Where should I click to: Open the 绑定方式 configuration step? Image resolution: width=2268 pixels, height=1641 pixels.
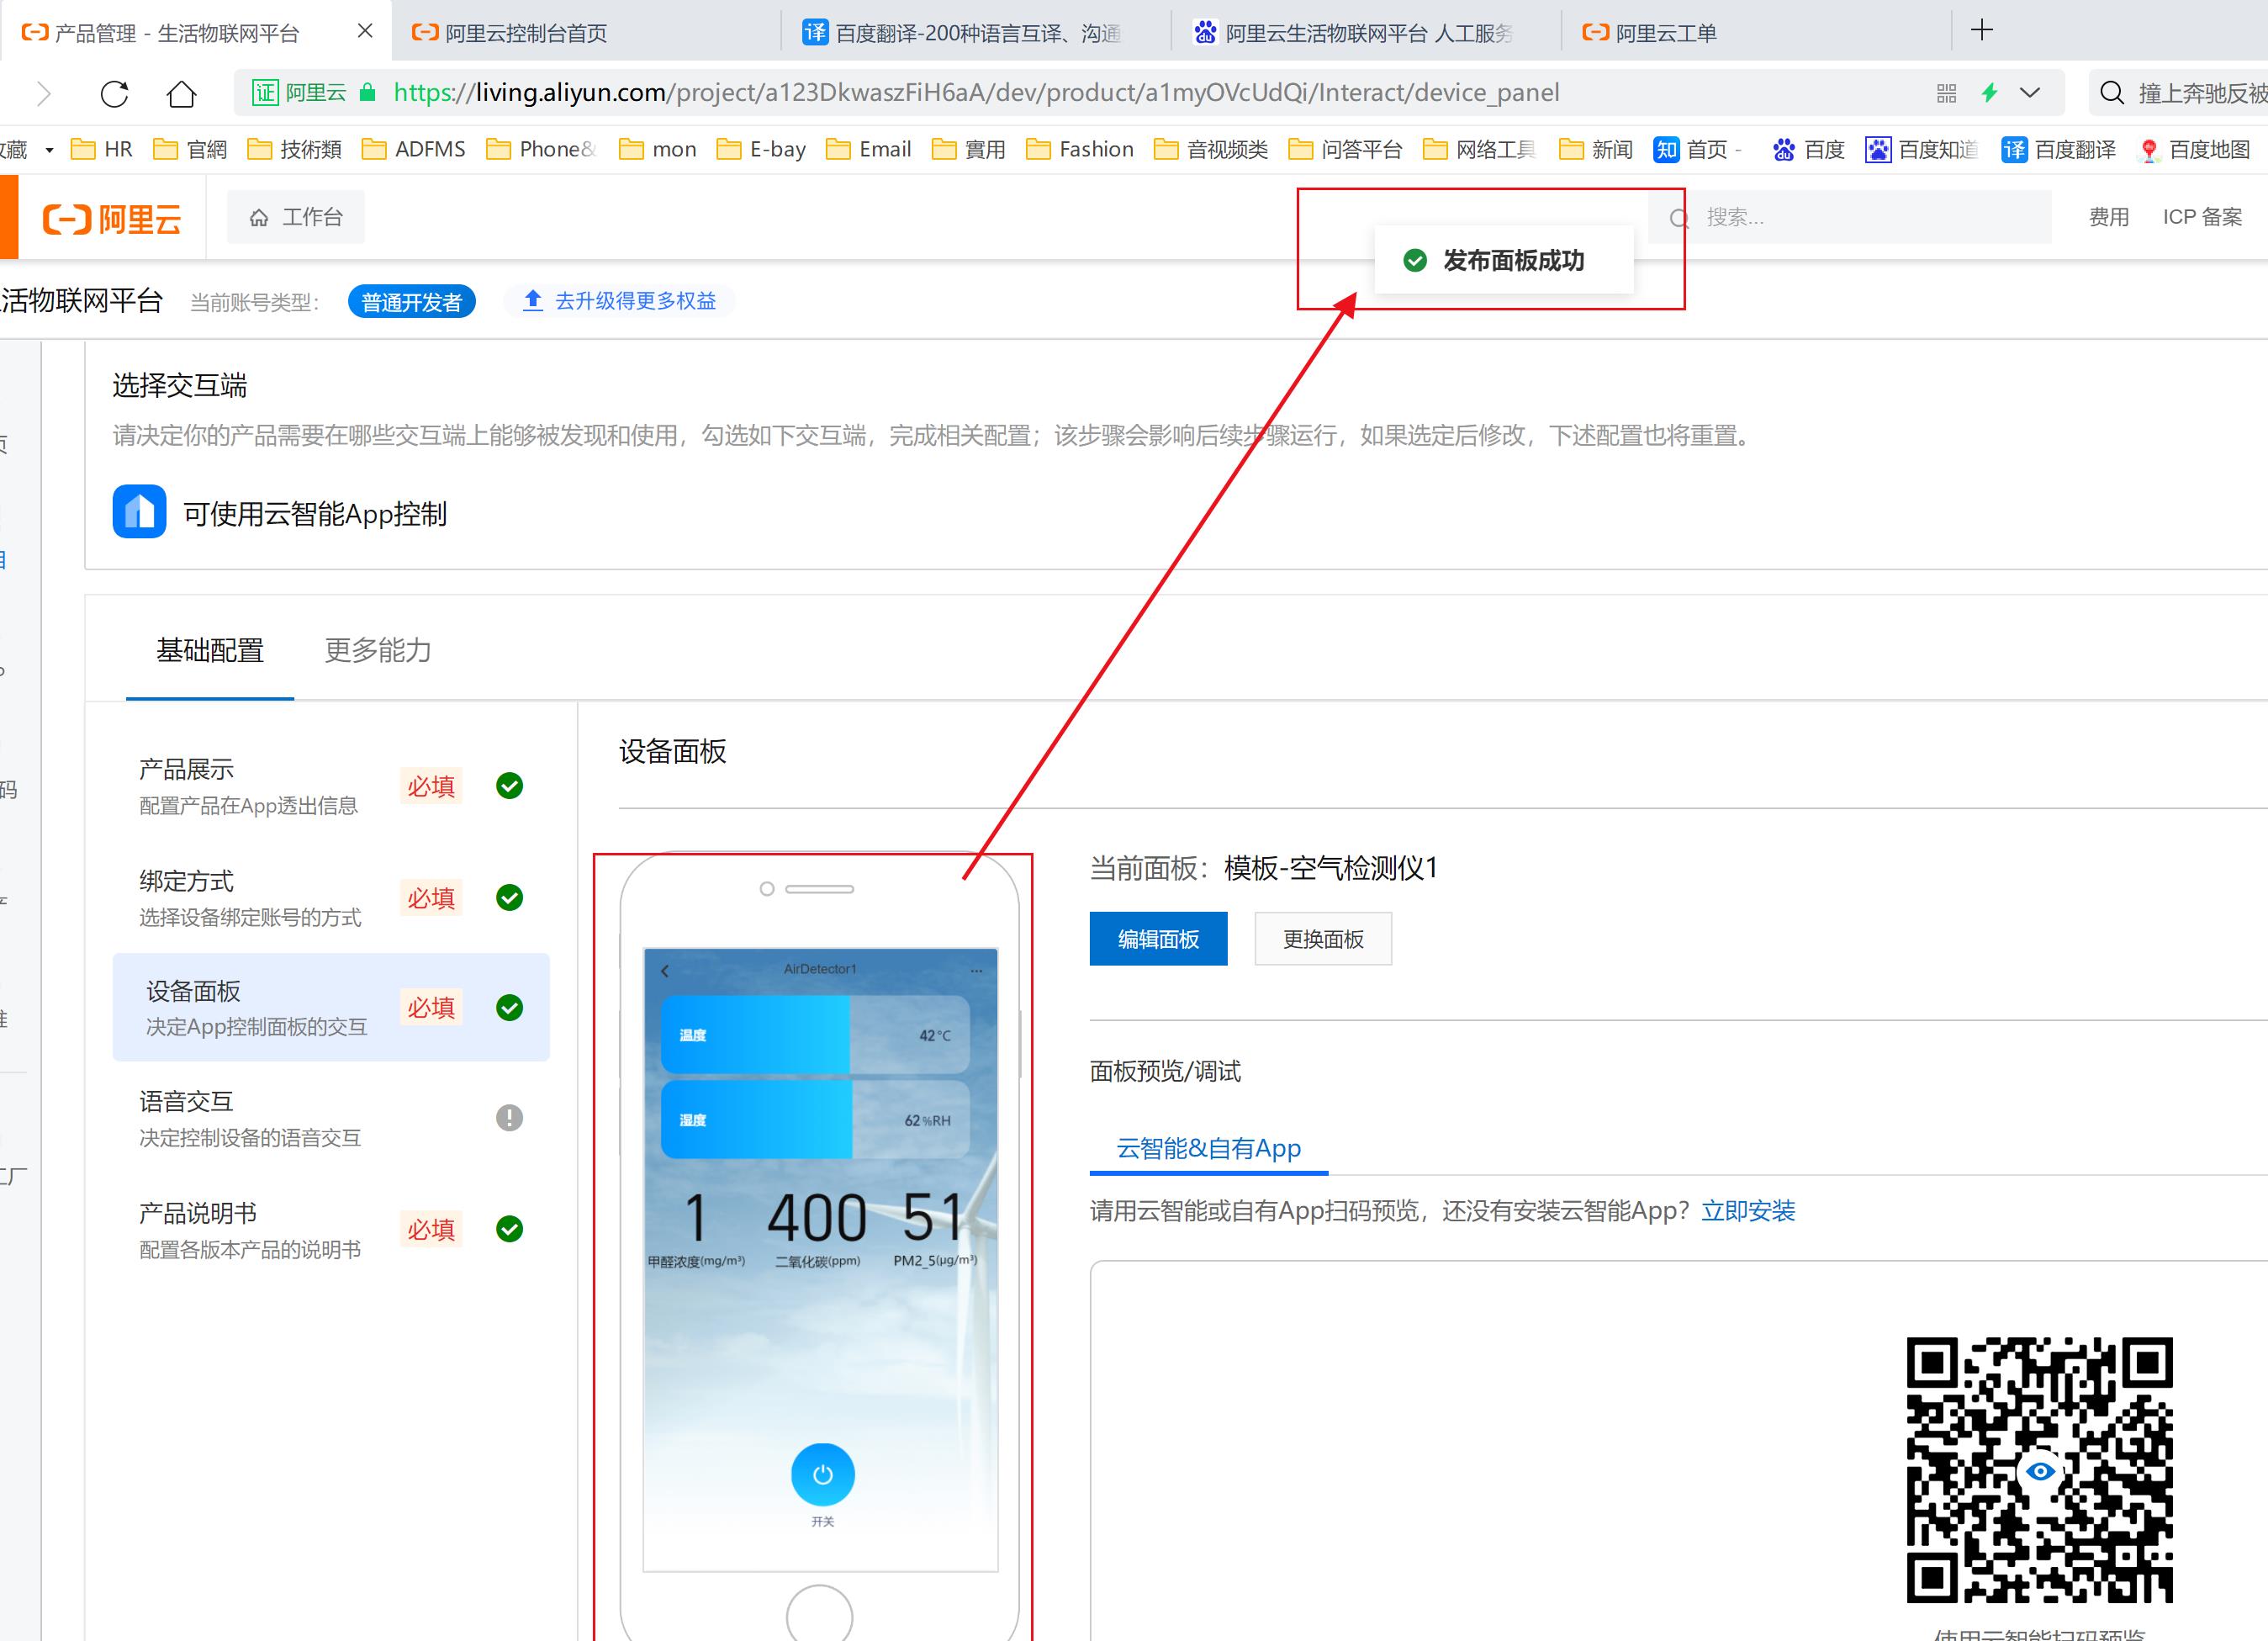[331, 898]
